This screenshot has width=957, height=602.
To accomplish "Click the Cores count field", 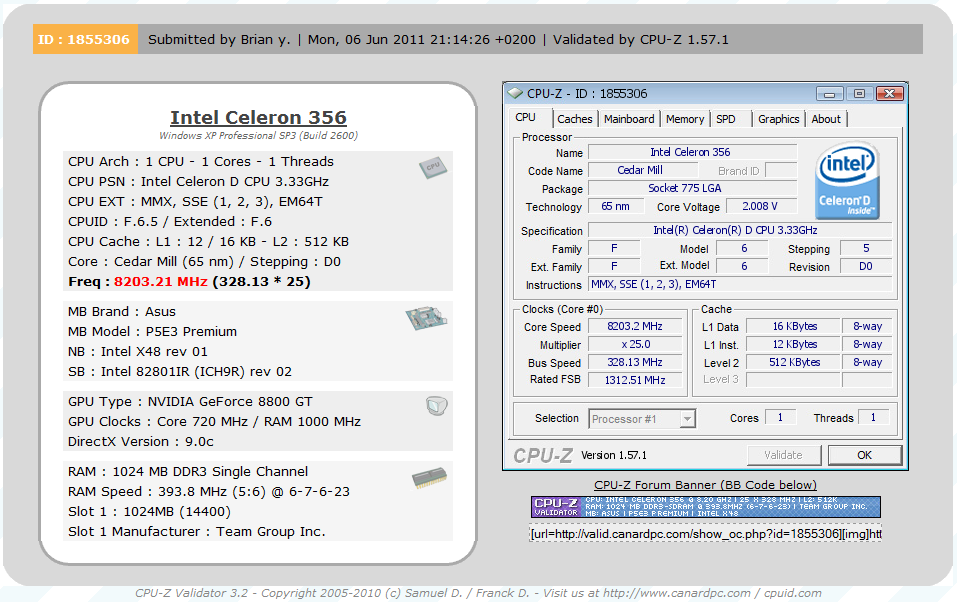I will pyautogui.click(x=781, y=418).
